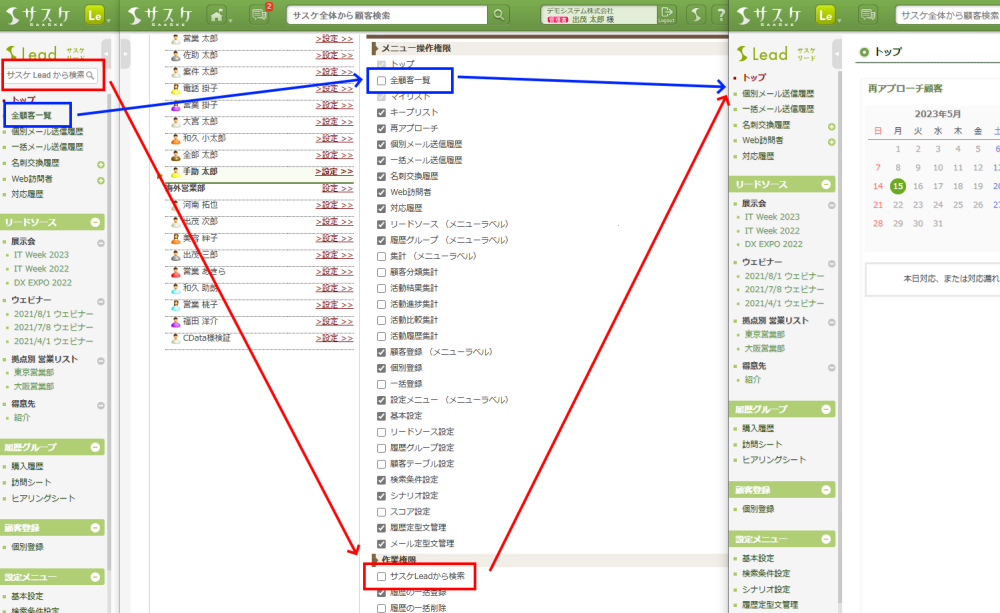Enable the リードソース設定 checkbox
Viewport: 1000px width, 613px height.
coord(381,432)
